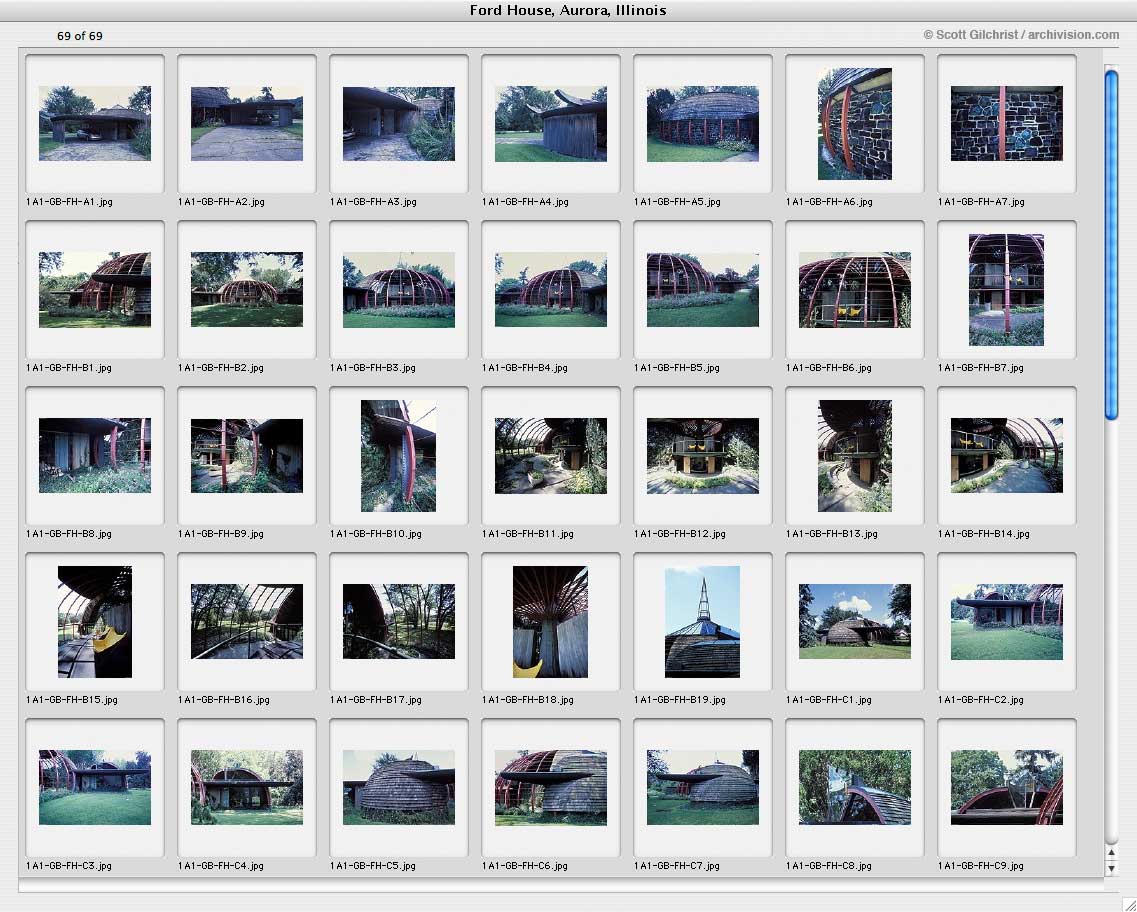
Task: Click the window resize grip corner
Action: (x=1128, y=903)
